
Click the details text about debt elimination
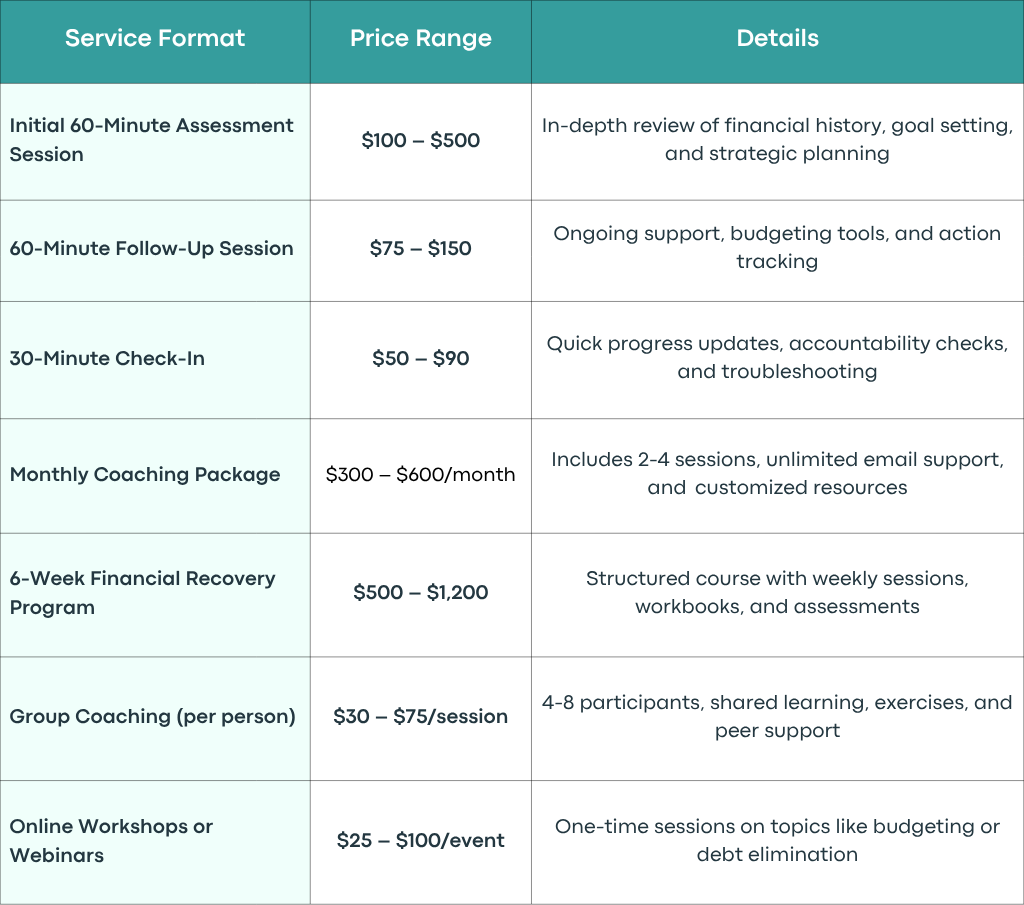777,840
